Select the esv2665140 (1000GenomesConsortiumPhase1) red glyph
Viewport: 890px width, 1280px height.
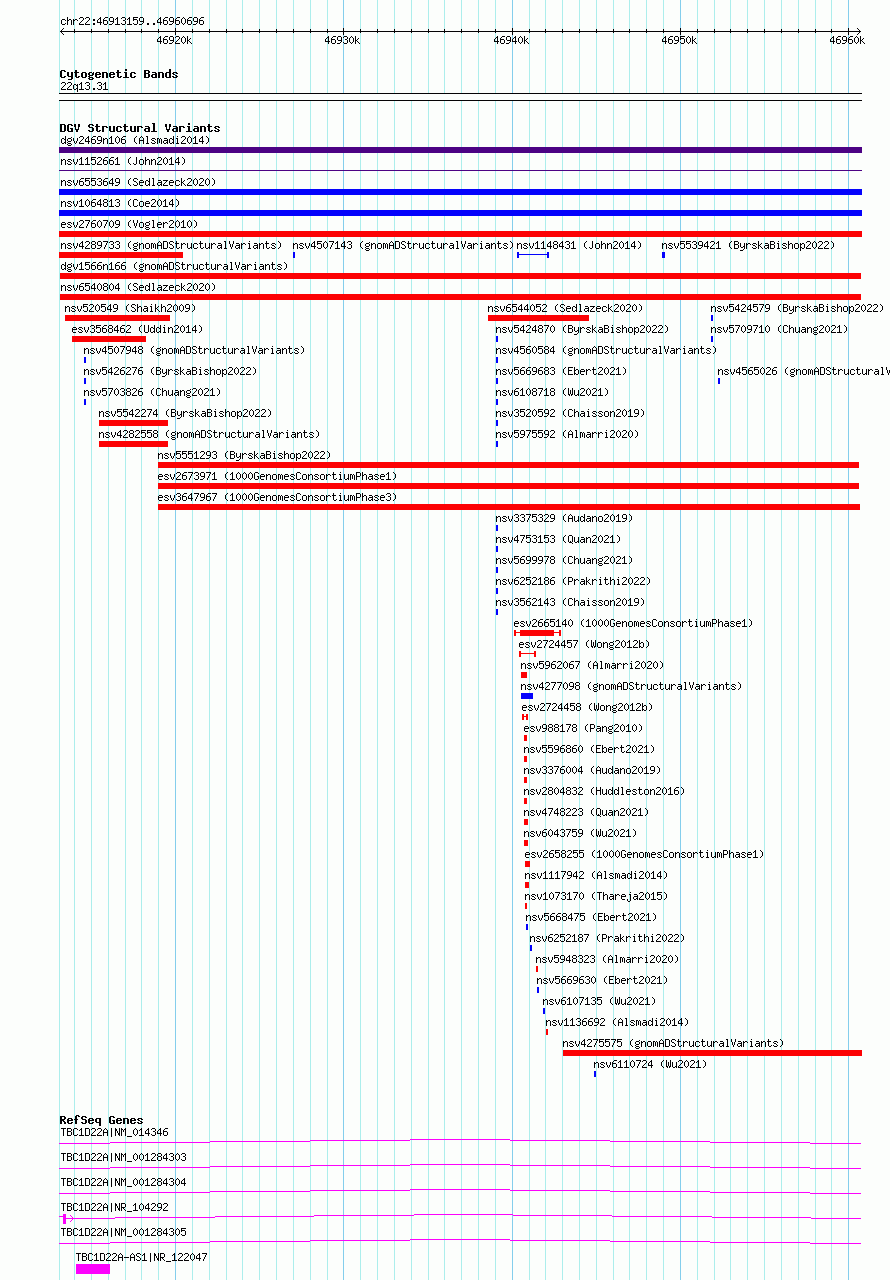coord(538,633)
